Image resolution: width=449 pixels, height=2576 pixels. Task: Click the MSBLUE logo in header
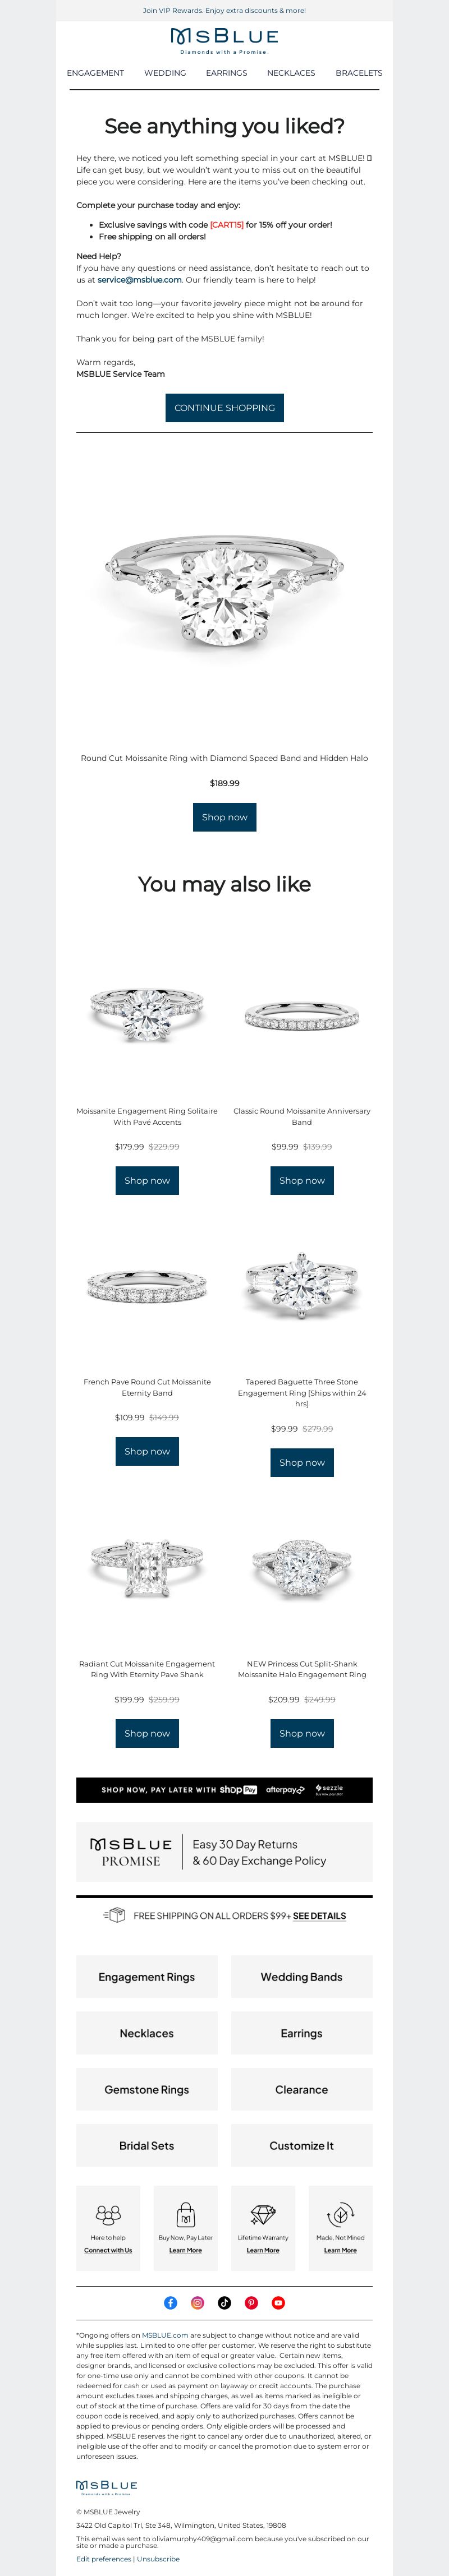pyautogui.click(x=224, y=40)
